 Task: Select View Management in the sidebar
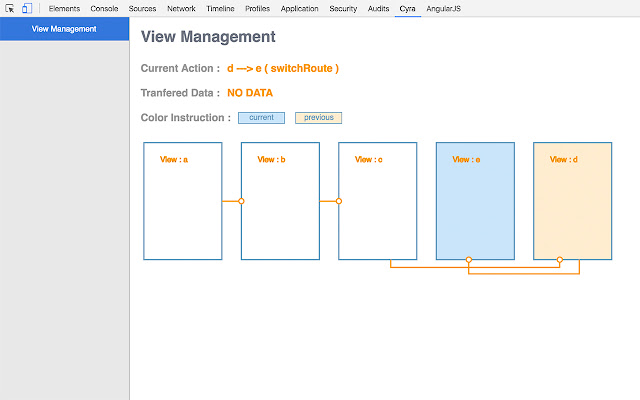click(x=64, y=29)
